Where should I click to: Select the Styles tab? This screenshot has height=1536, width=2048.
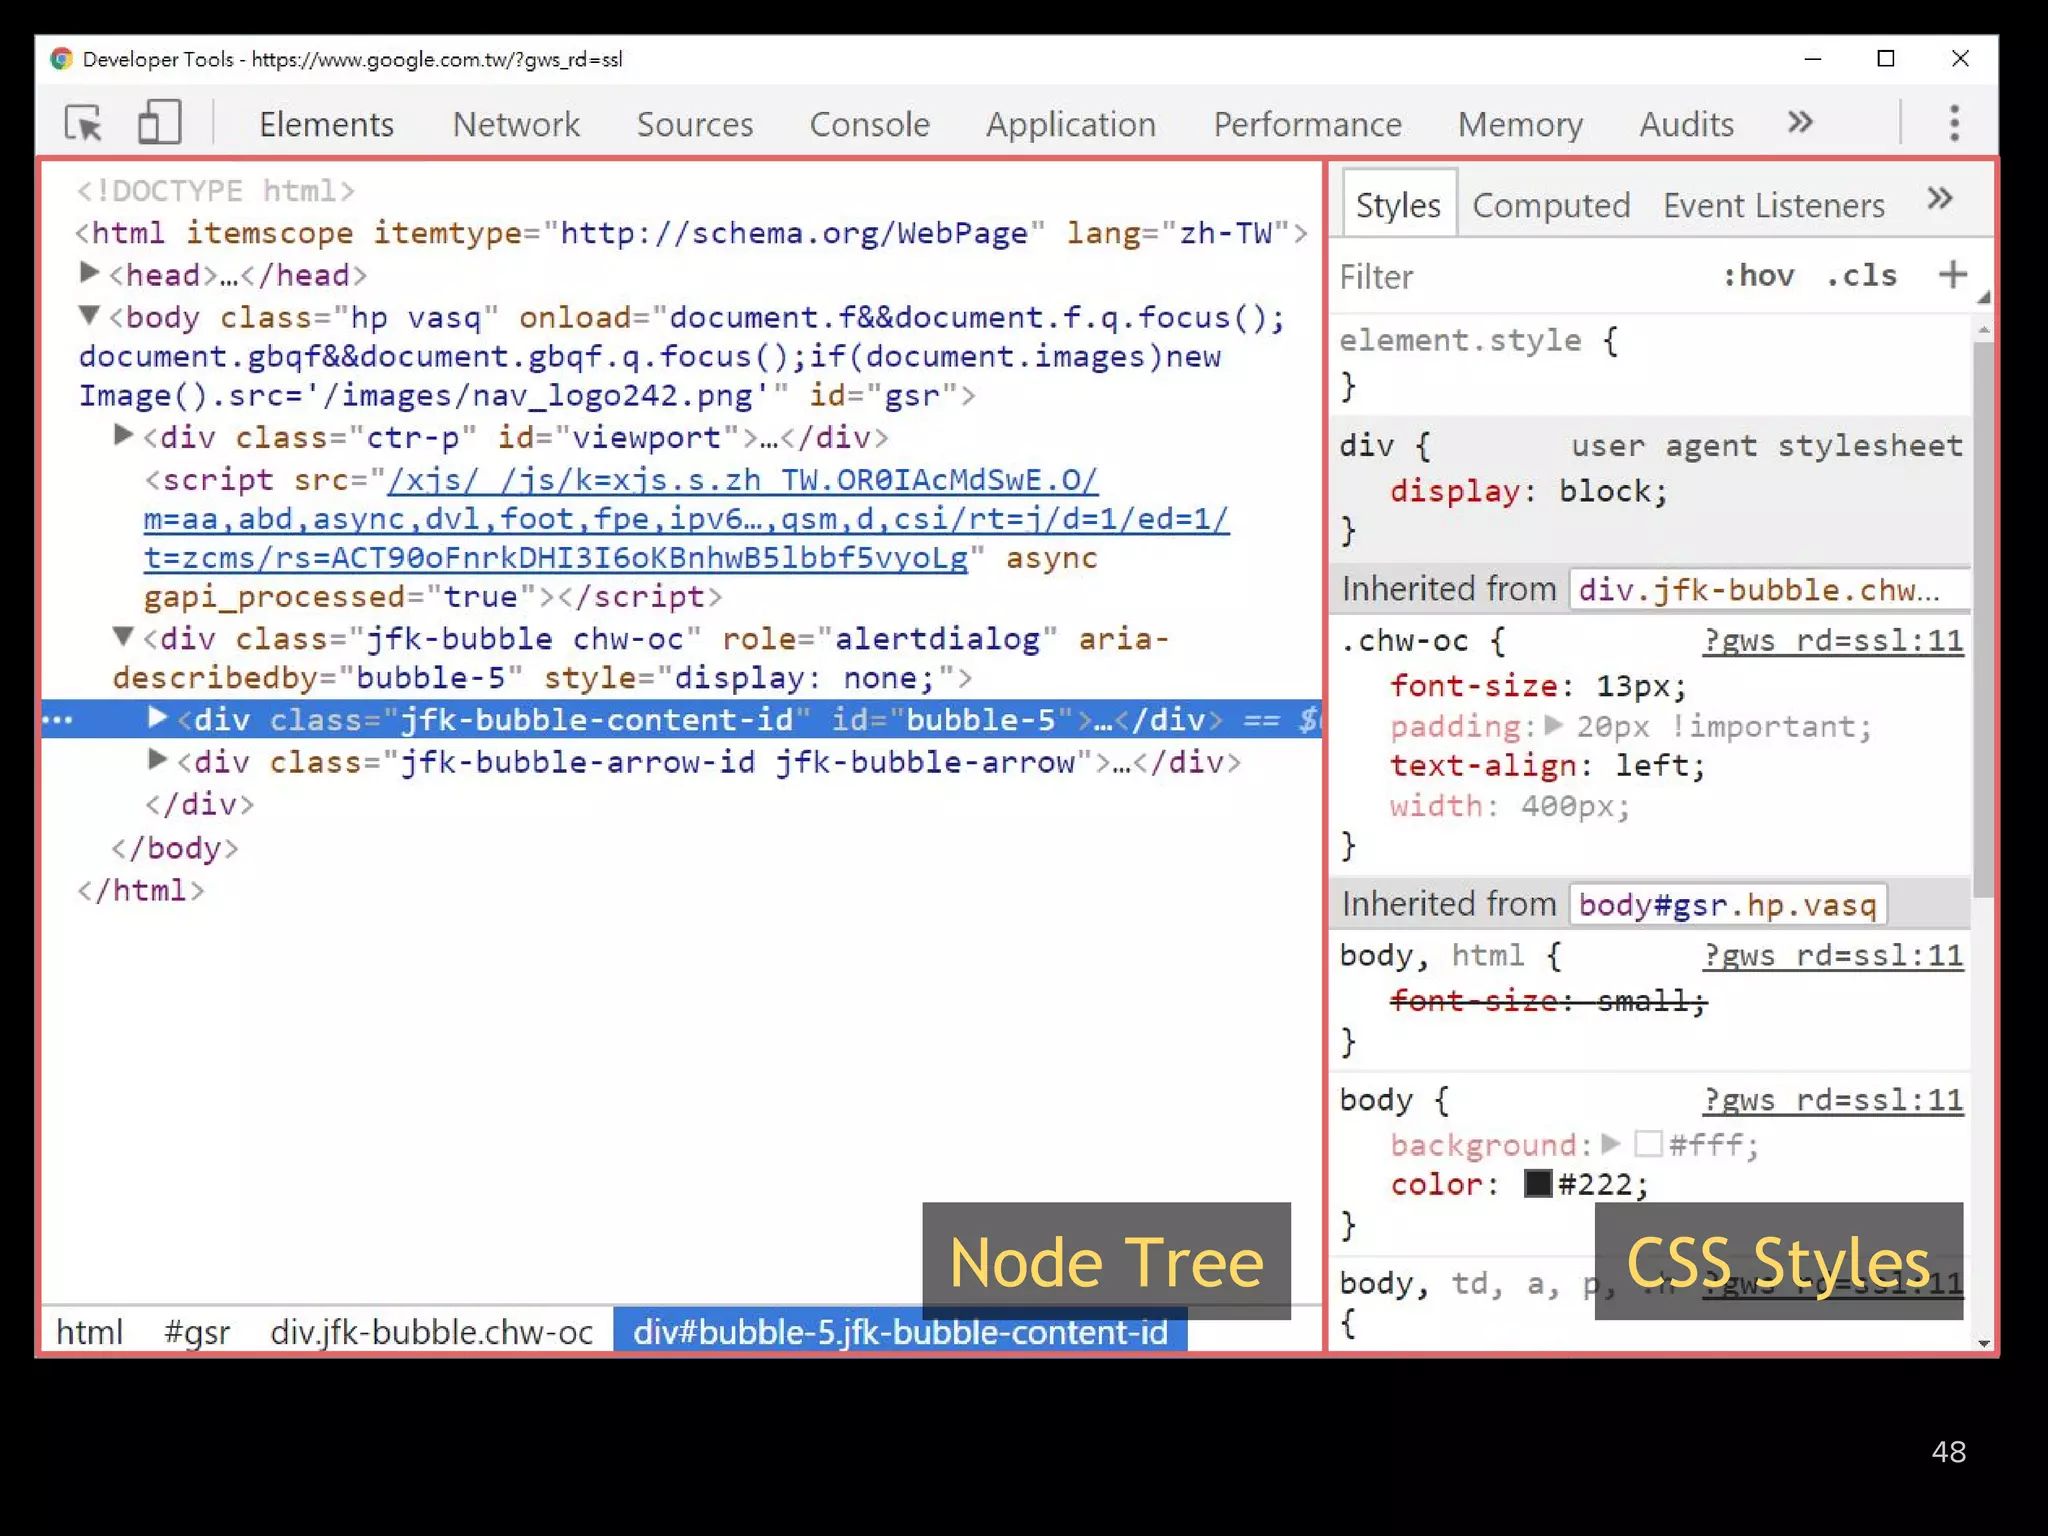coord(1398,205)
